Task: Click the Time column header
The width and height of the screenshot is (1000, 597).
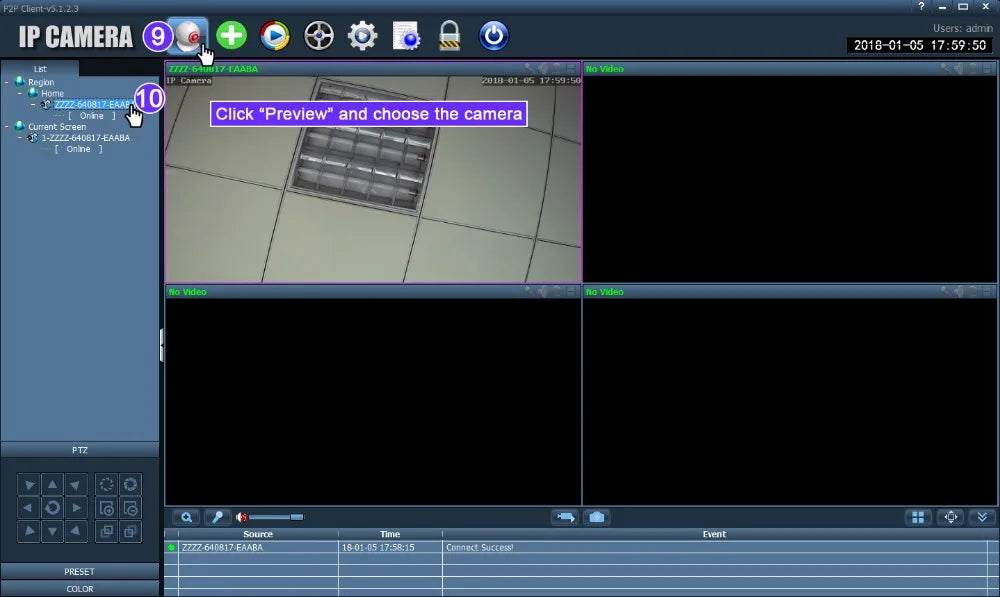Action: (390, 534)
